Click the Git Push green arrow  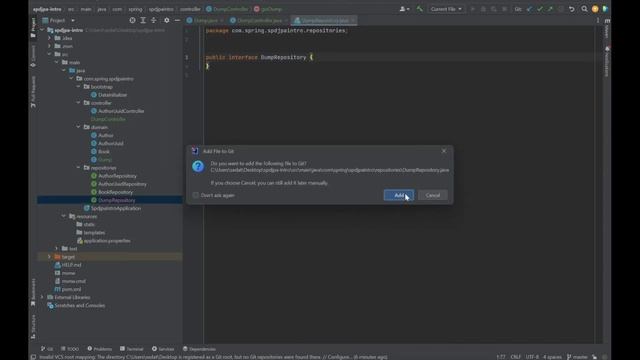pos(550,9)
